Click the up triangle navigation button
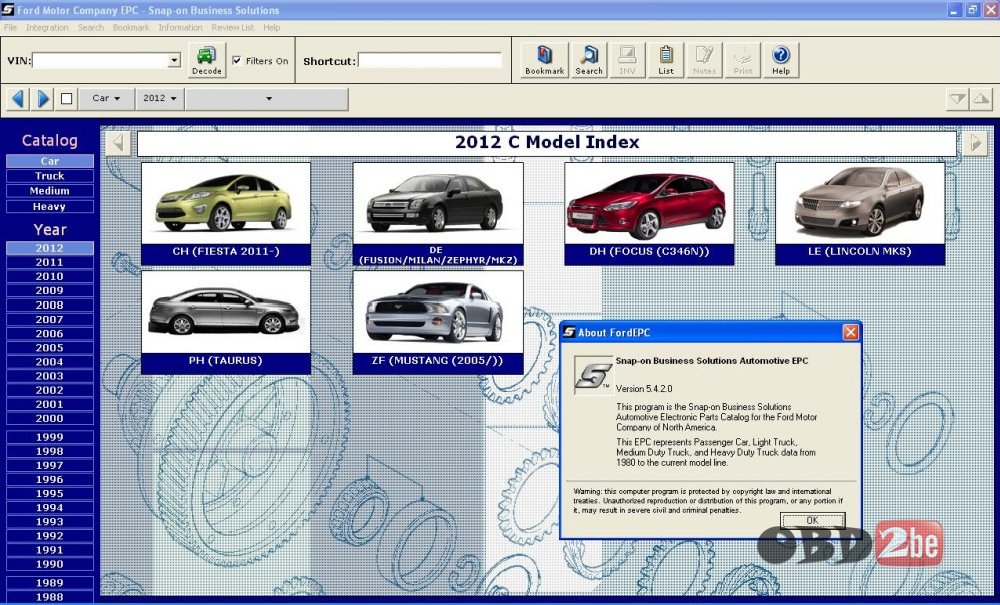This screenshot has width=1000, height=605. [981, 99]
